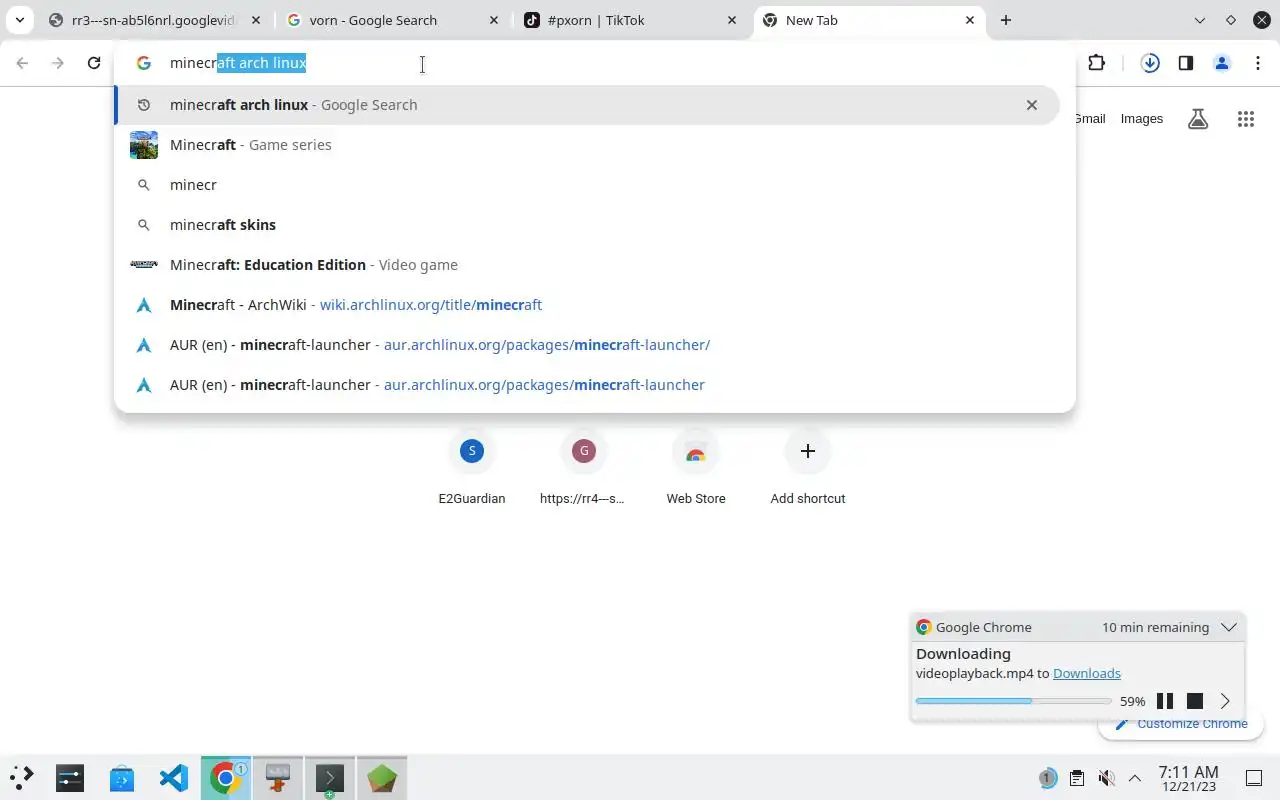Open the https://rr4 shortcut tile
Screen dimensions: 1280x800
coord(584,468)
